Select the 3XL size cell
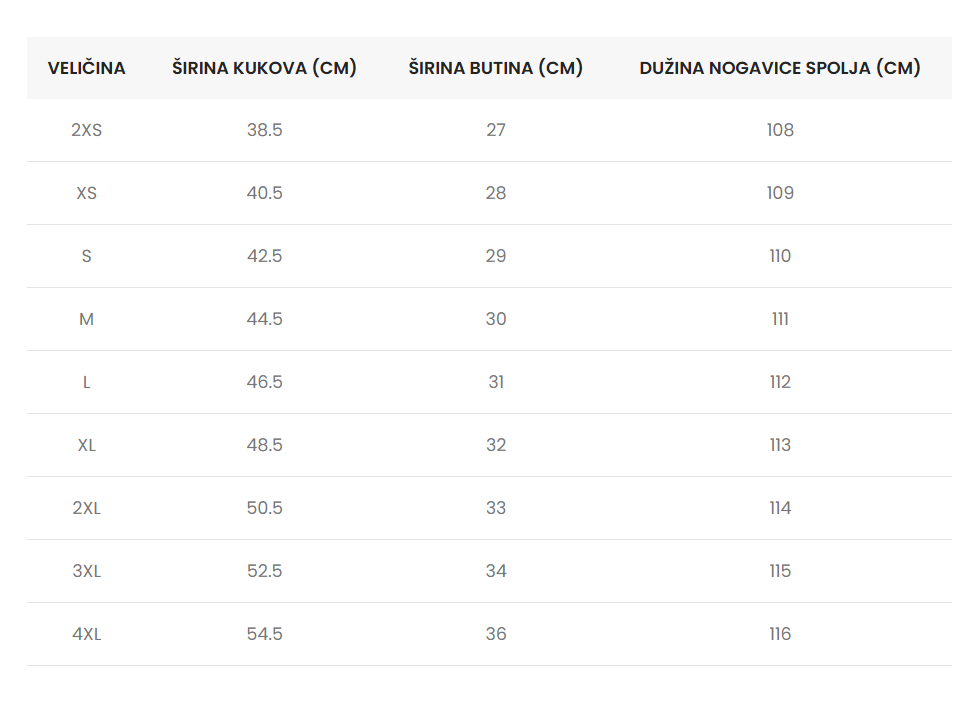 (87, 571)
